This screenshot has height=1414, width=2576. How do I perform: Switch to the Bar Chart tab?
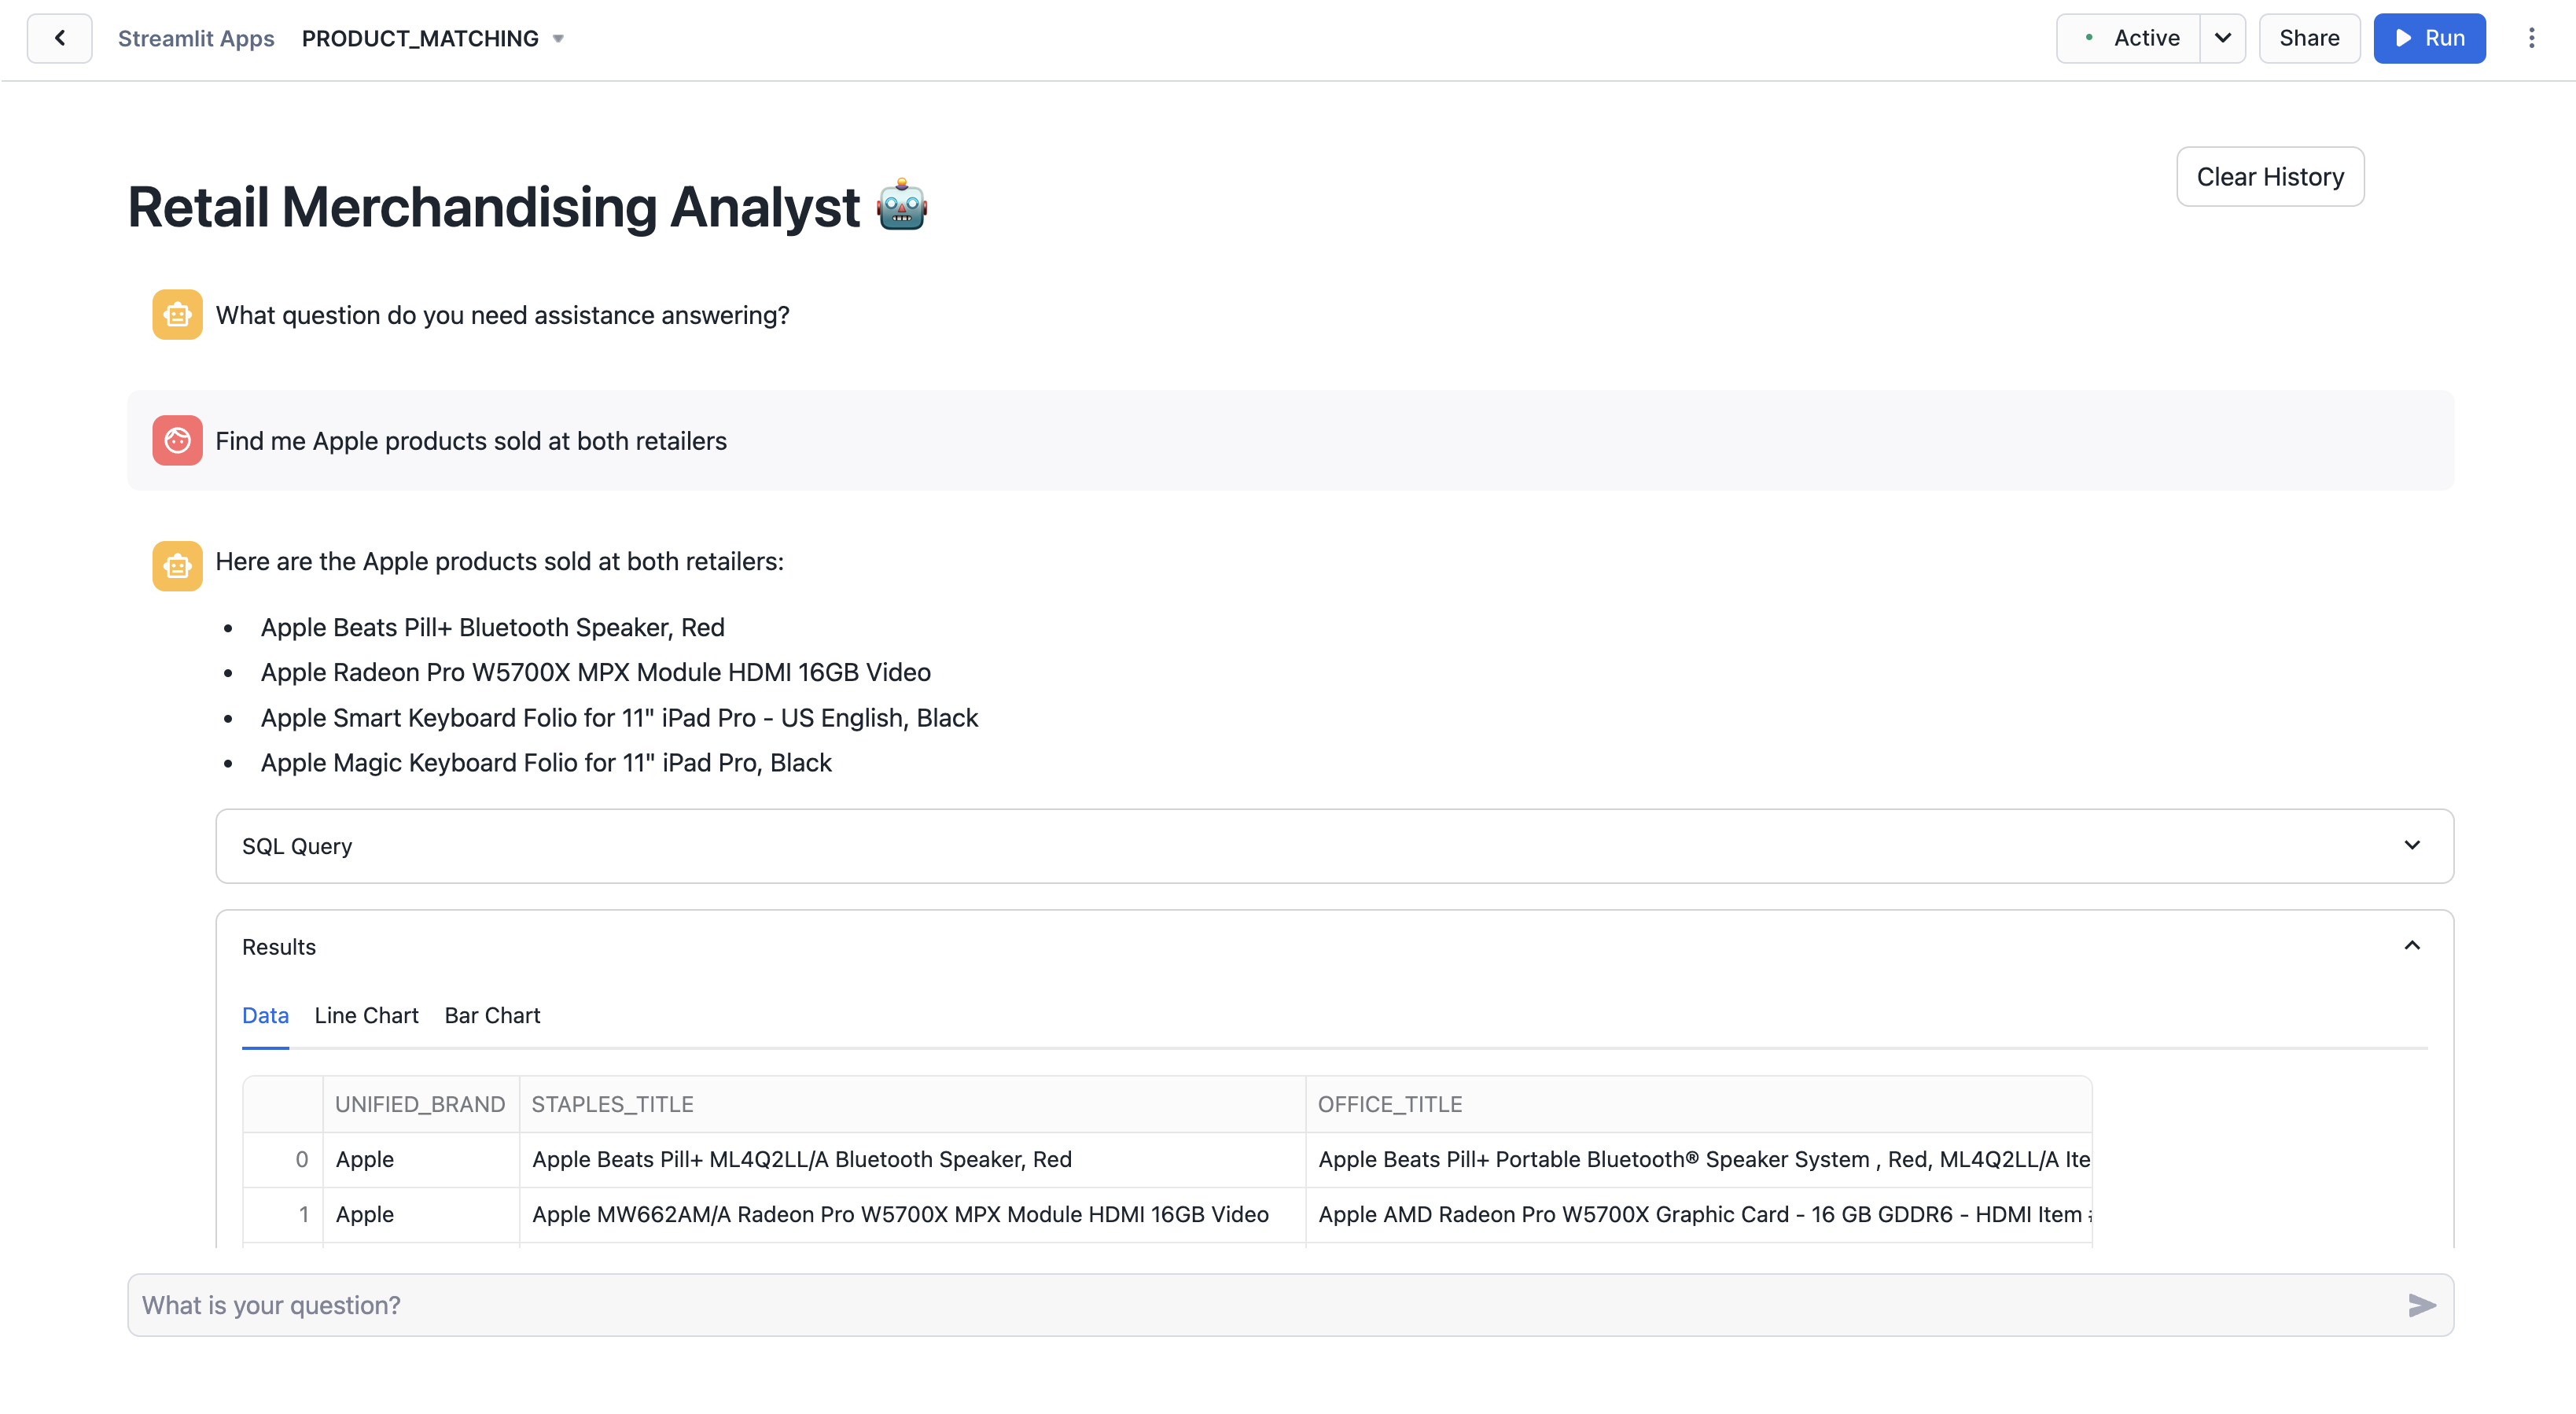(x=492, y=1016)
